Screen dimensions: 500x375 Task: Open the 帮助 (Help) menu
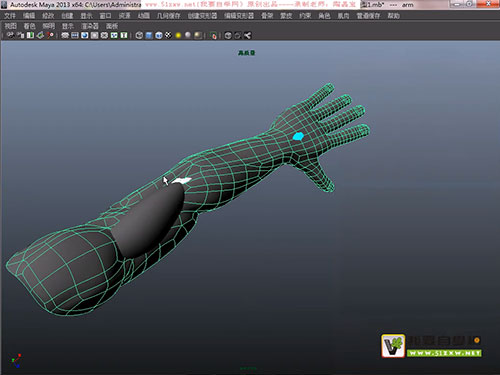[x=394, y=16]
